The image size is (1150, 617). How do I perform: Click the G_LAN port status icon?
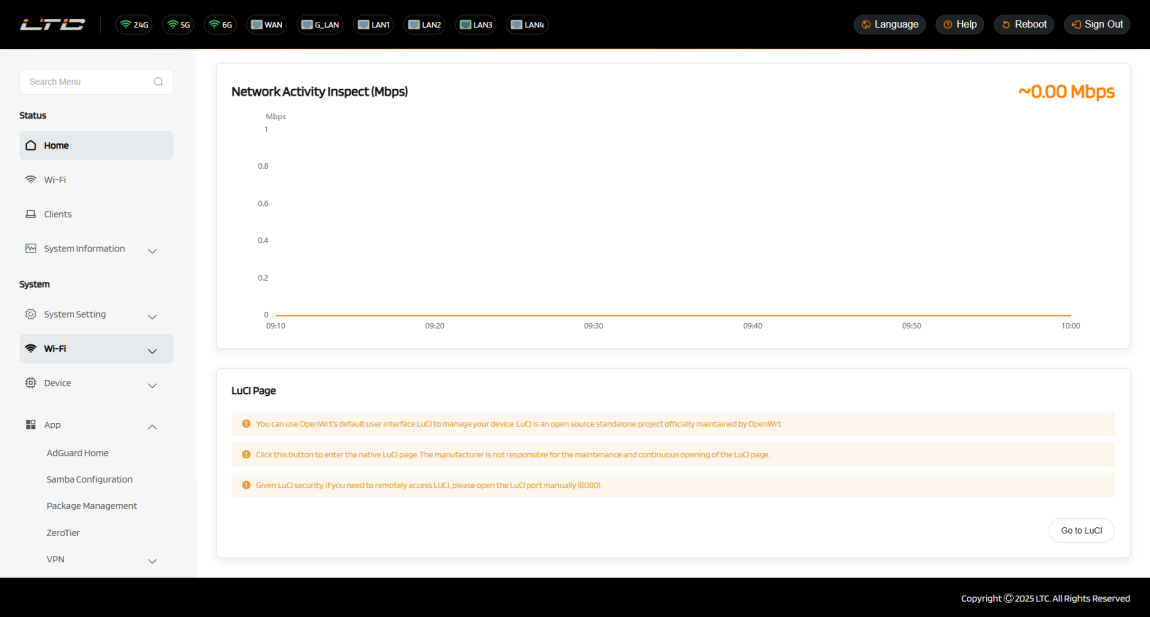coord(320,24)
